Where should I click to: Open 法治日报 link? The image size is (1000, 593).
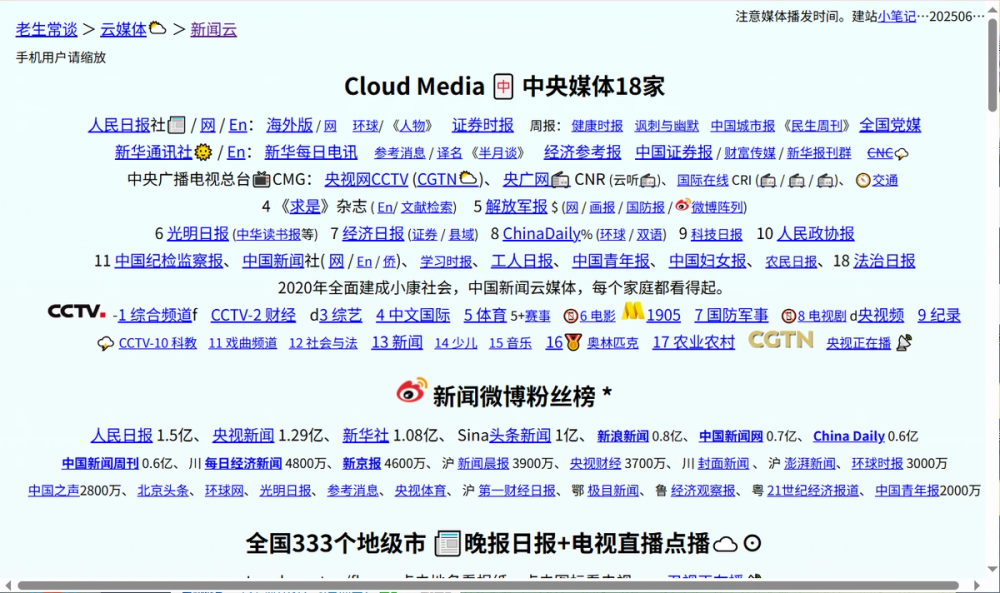click(x=884, y=261)
